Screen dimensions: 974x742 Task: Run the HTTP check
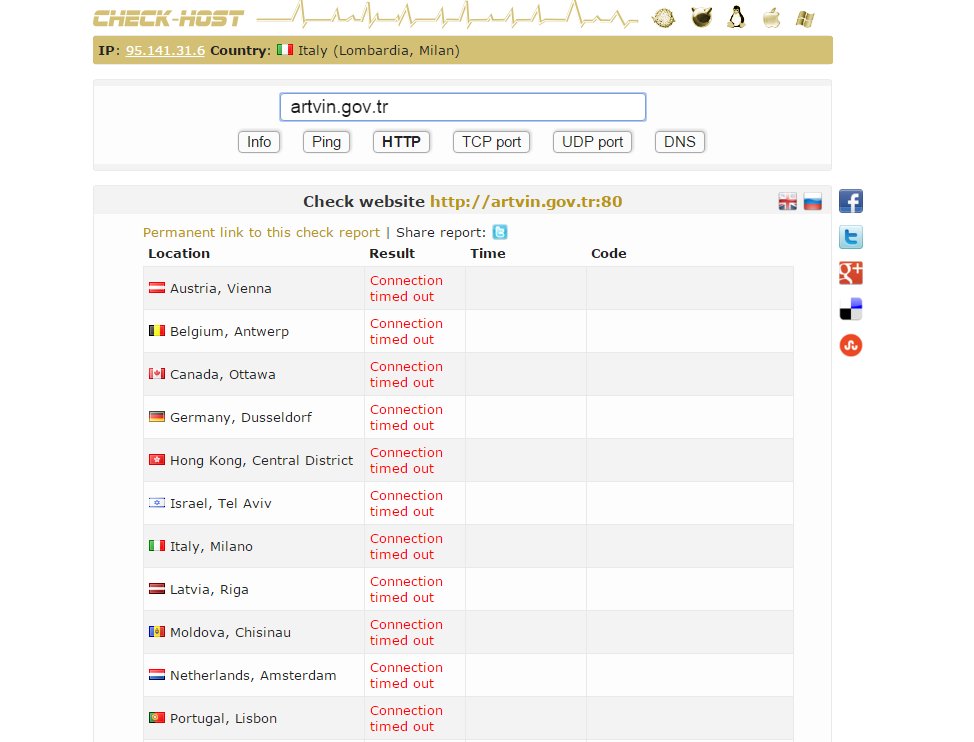click(401, 142)
